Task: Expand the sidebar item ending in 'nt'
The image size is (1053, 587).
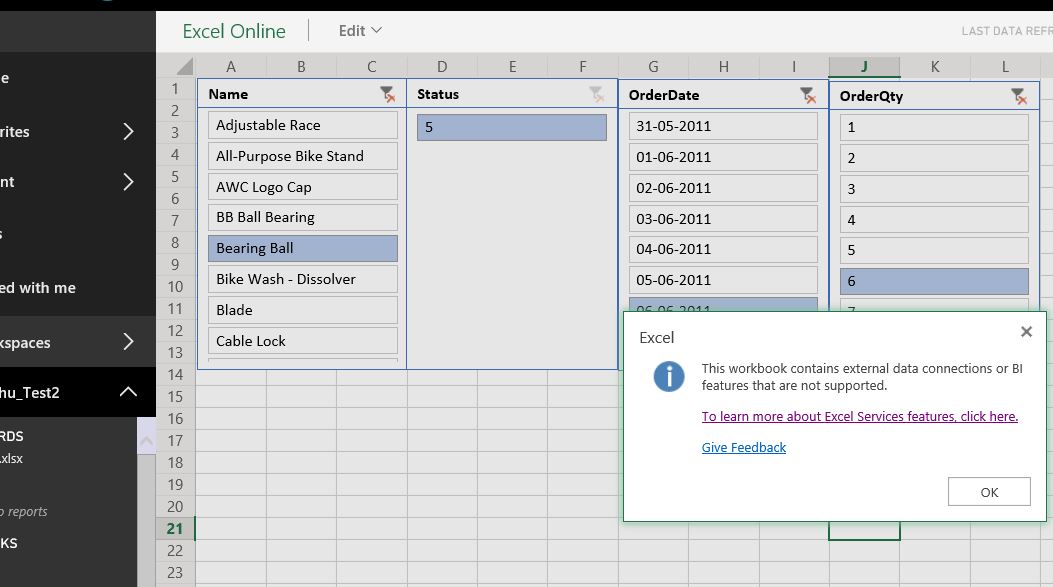Action: click(x=128, y=181)
